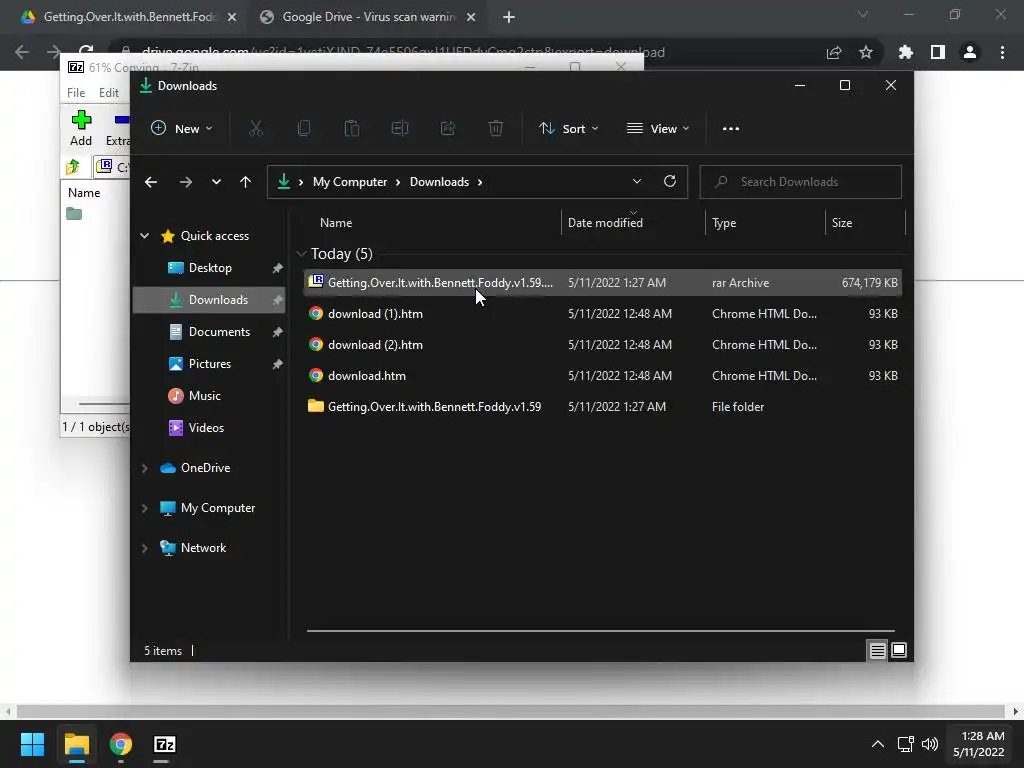Close the Google Drive Virus scan tab
Viewport: 1024px width, 768px height.
(471, 18)
